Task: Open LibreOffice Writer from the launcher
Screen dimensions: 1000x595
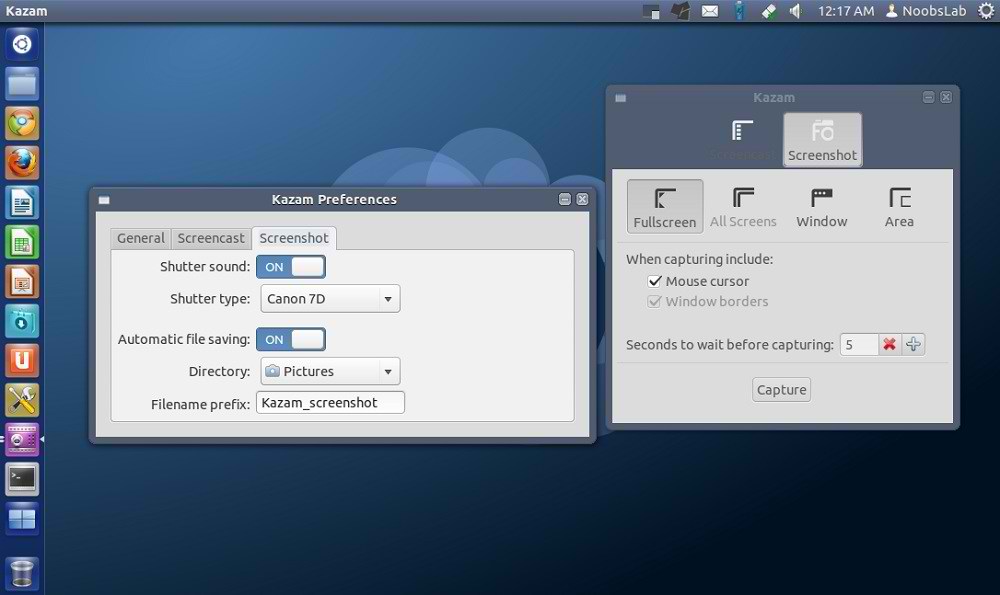Action: [x=22, y=203]
